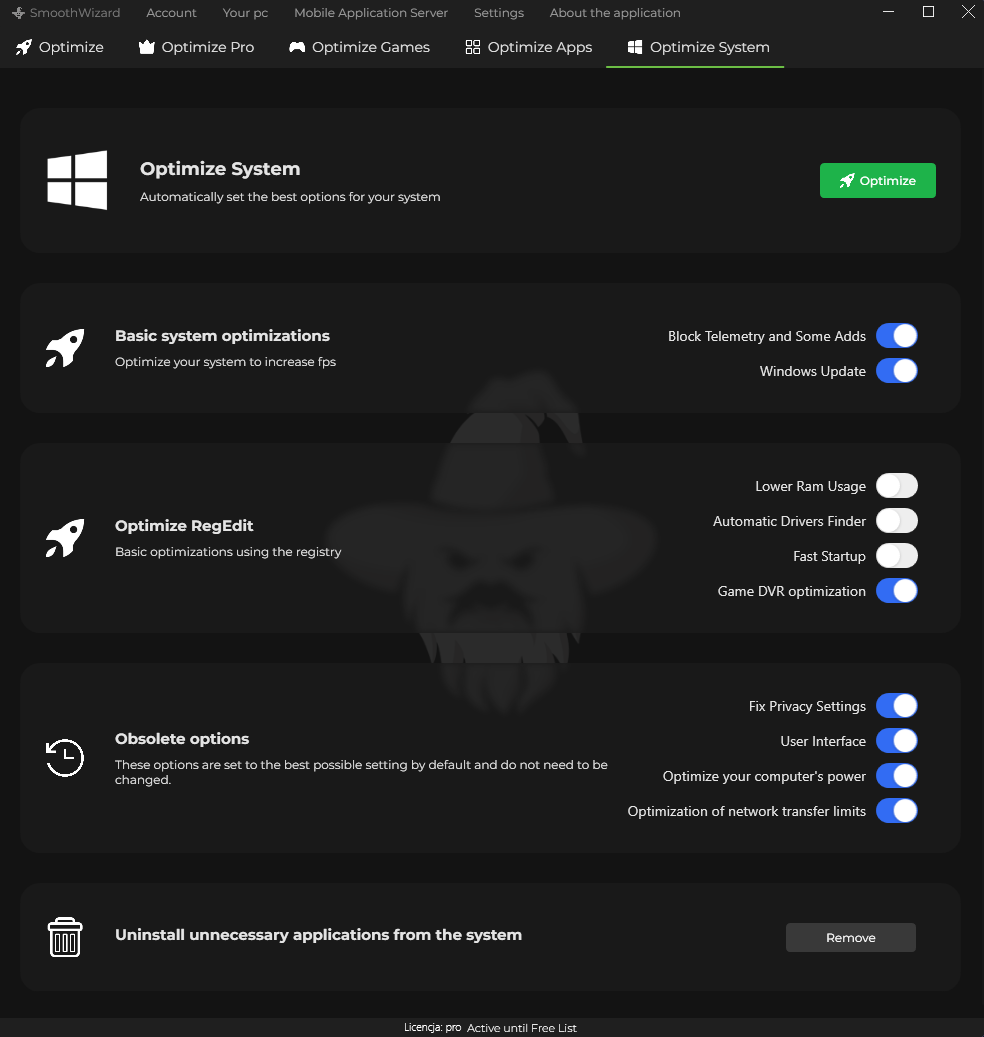Open Mobile Application Server menu

click(371, 13)
